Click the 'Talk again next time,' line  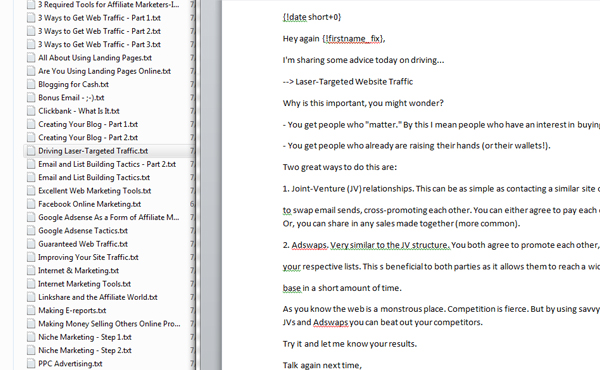[322, 365]
